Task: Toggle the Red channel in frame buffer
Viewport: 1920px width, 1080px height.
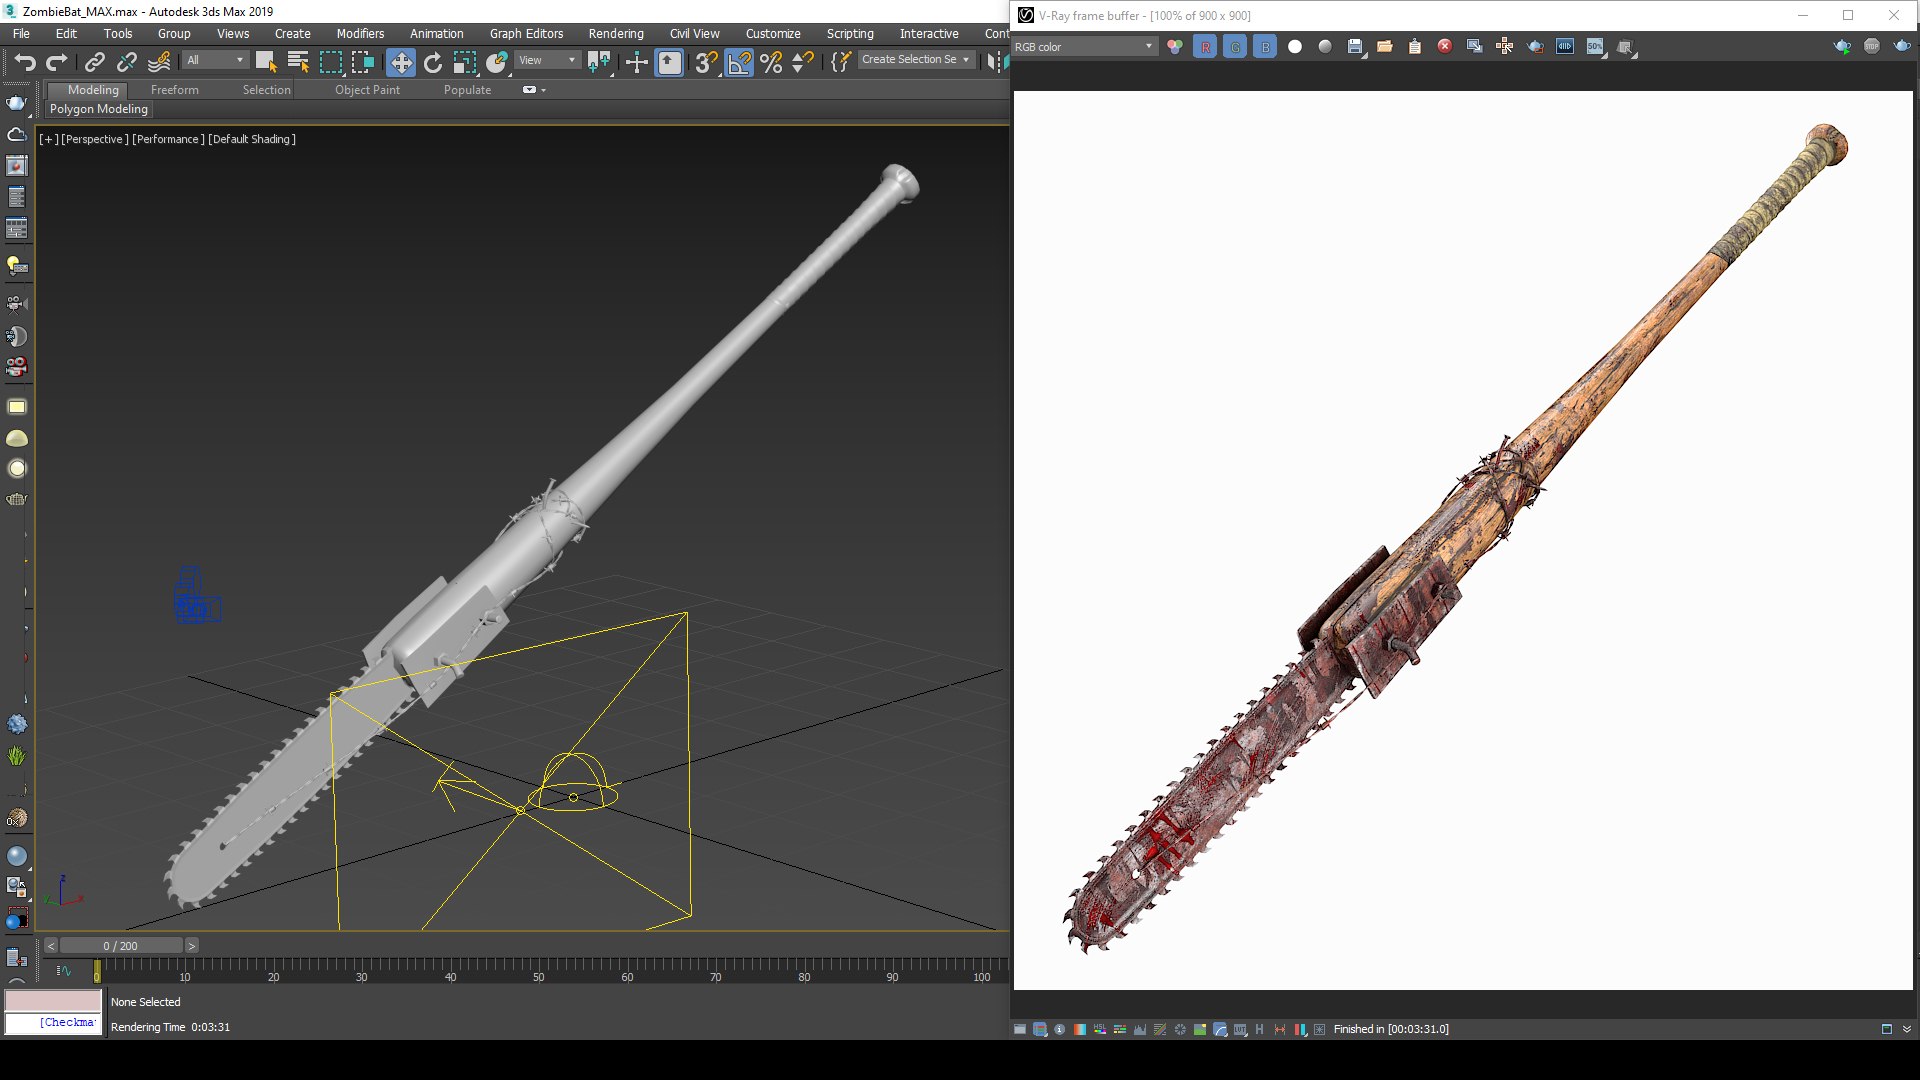Action: tap(1205, 47)
